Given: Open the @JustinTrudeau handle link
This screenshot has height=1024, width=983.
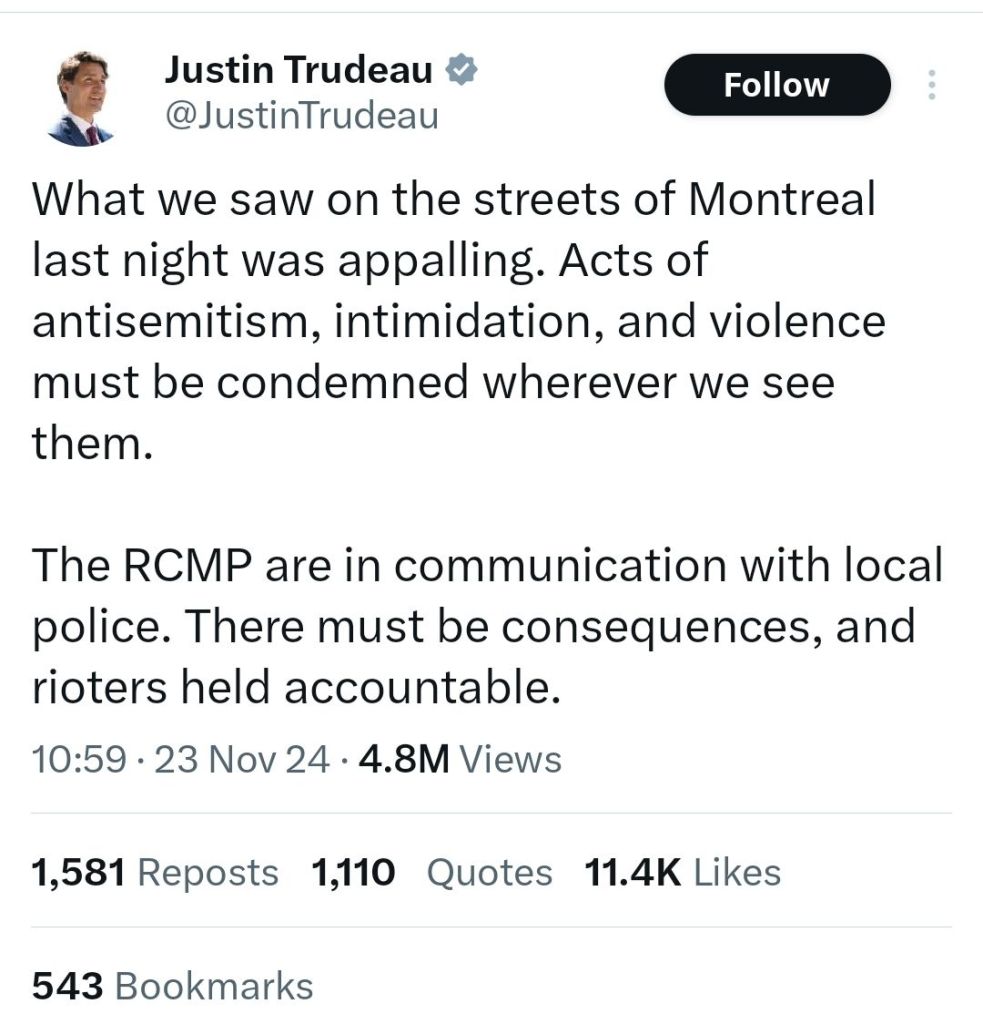Looking at the screenshot, I should point(301,116).
